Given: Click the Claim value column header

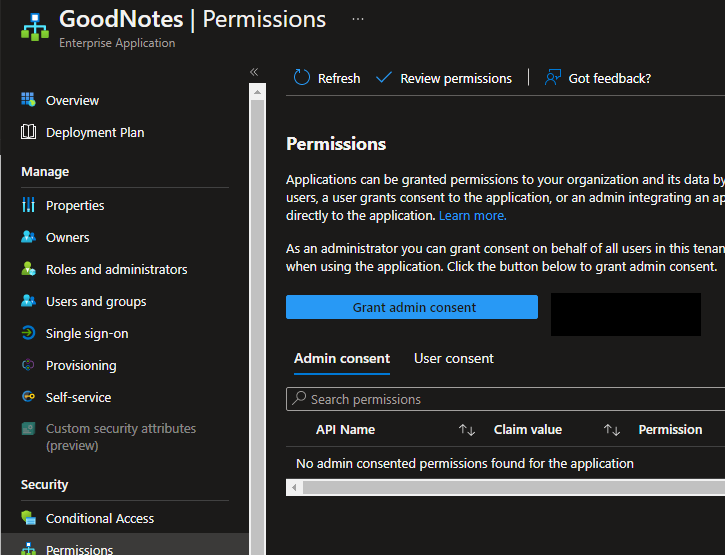Looking at the screenshot, I should click(528, 430).
